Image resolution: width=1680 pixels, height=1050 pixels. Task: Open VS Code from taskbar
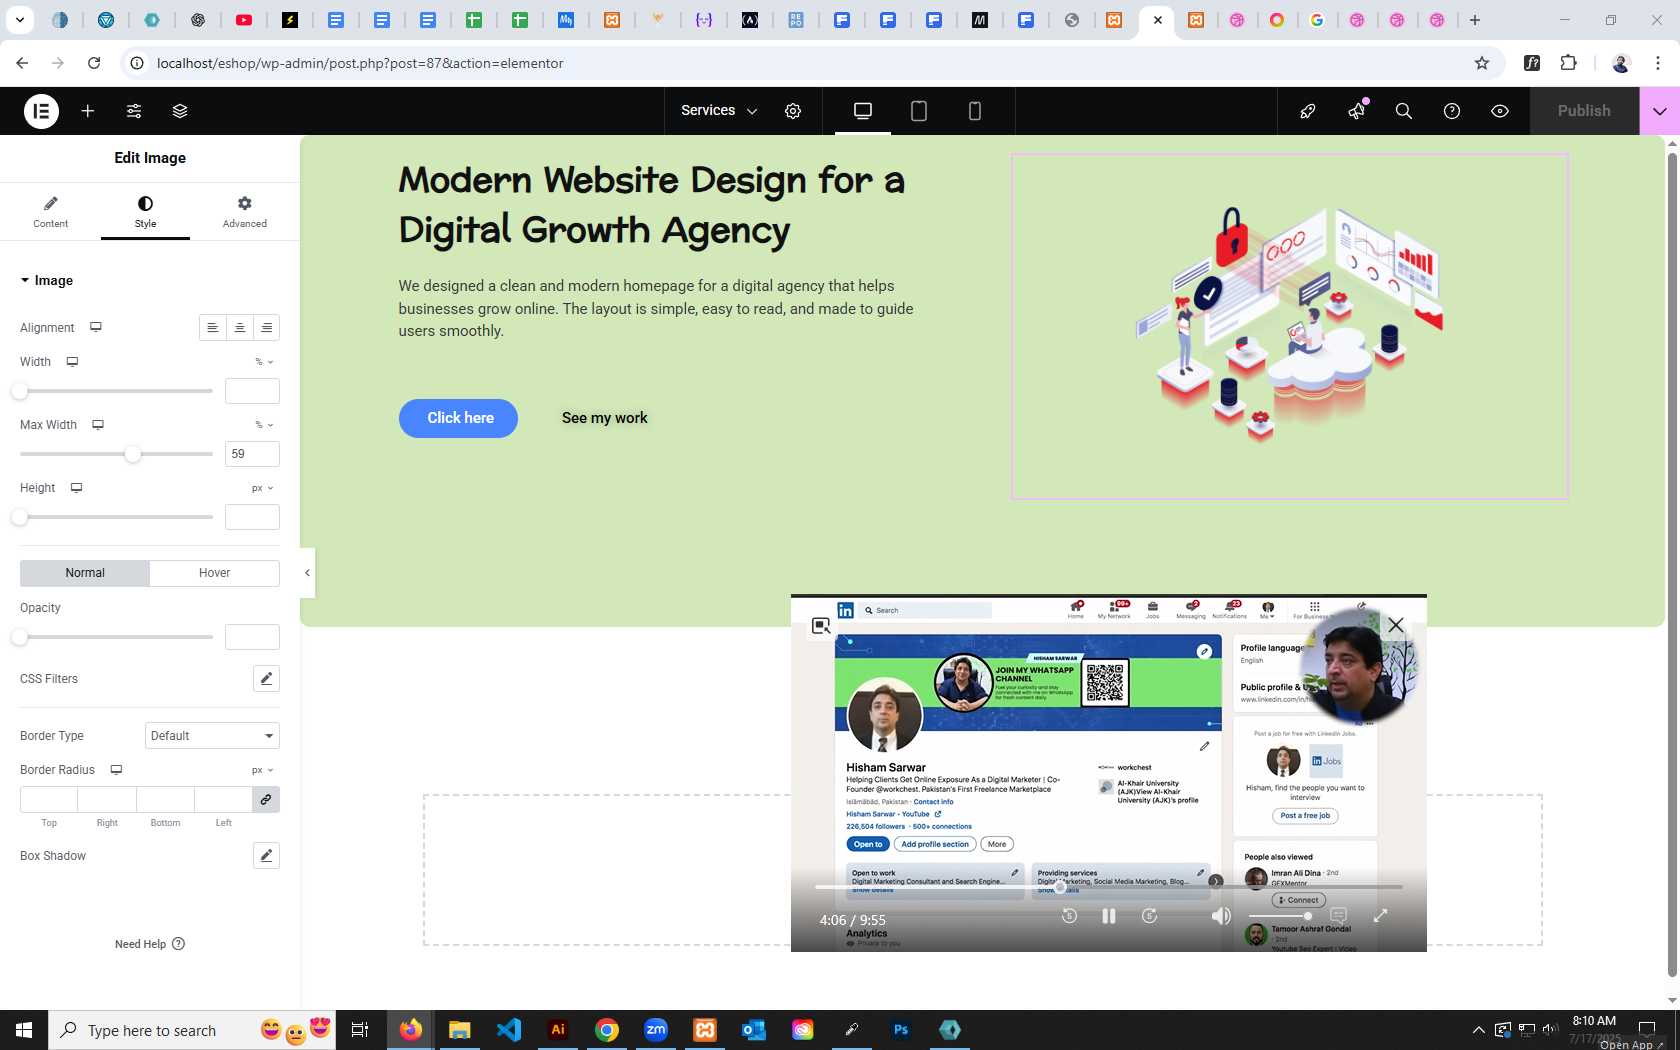pos(509,1030)
